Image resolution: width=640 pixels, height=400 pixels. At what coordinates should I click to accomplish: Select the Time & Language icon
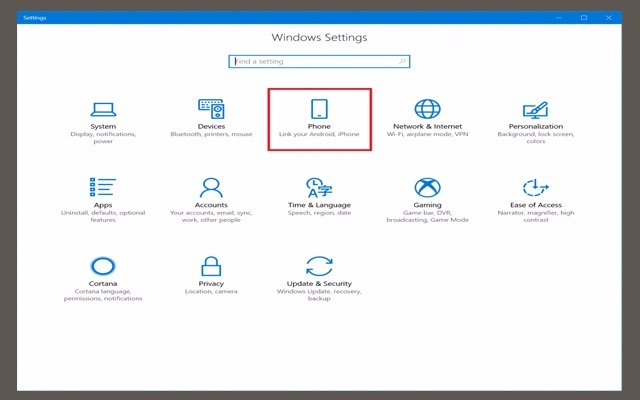tap(319, 187)
